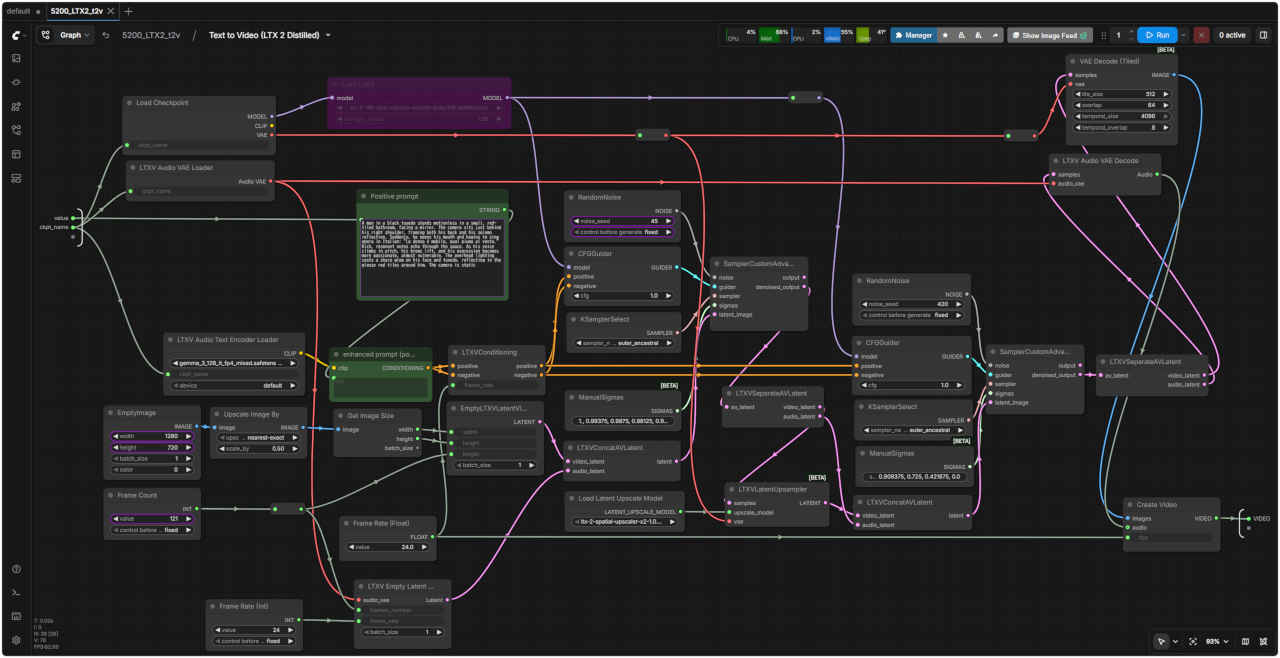
Task: Increase noise_seed 45 with right arrow
Action: click(x=669, y=221)
